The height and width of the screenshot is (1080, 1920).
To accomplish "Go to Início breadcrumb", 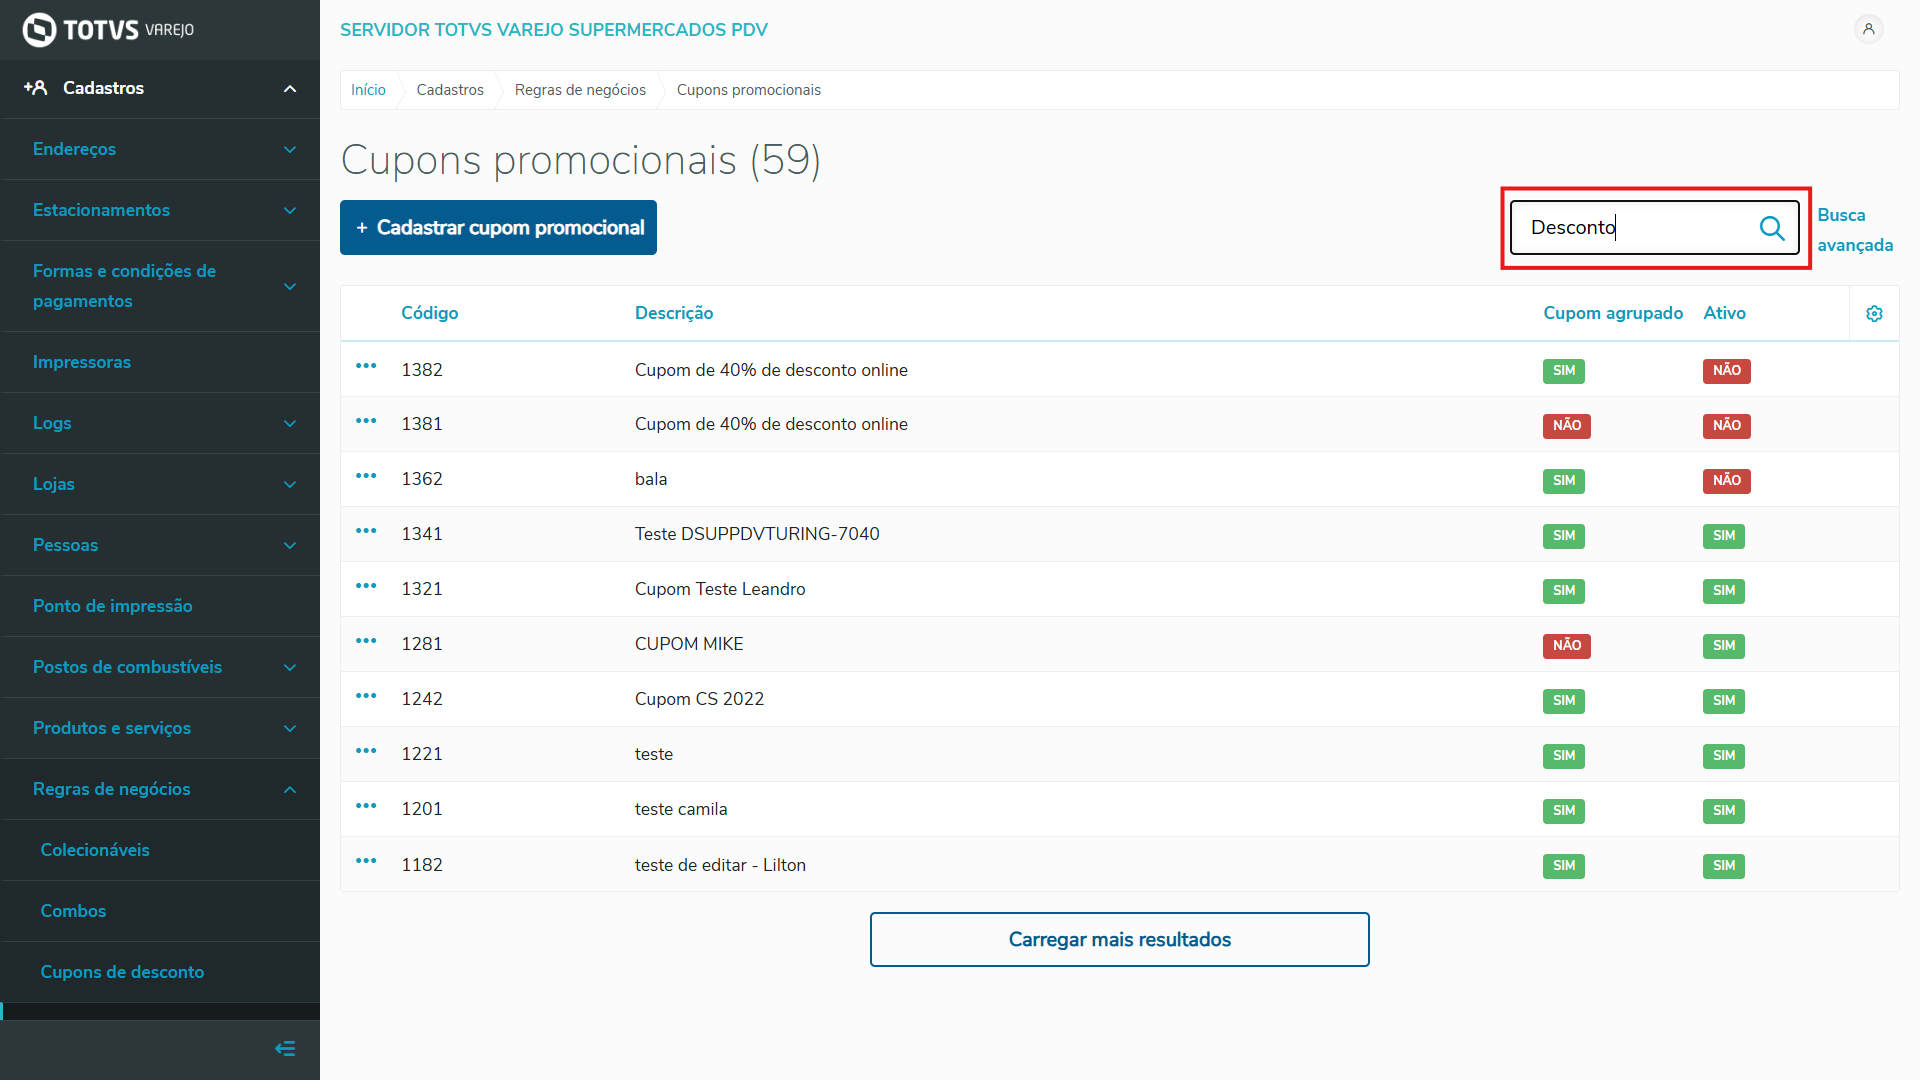I will coord(368,90).
